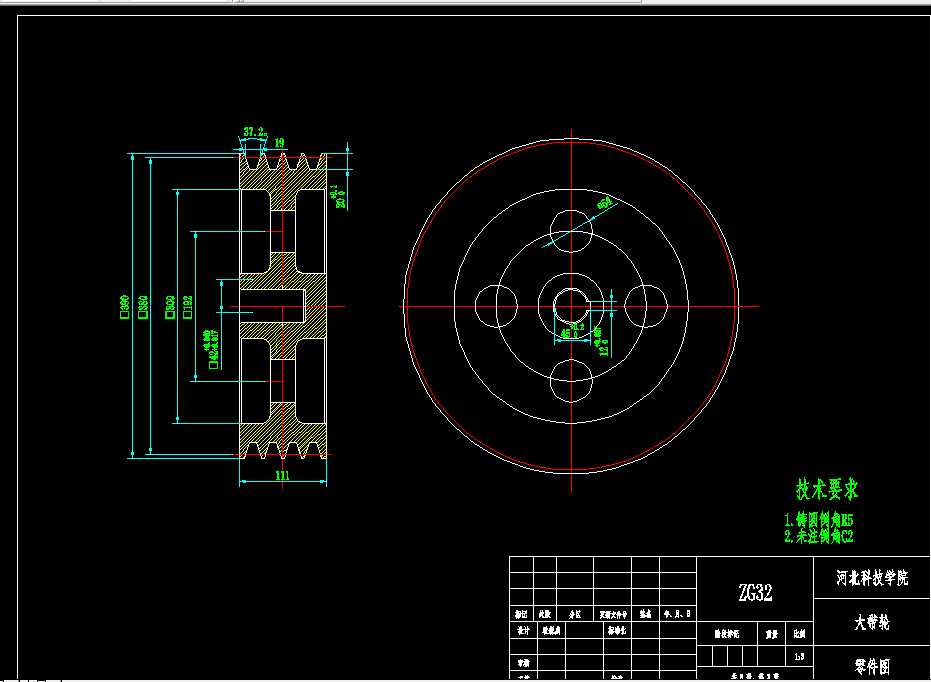The height and width of the screenshot is (682, 931).
Task: Select the top circular hole in front view
Action: 571,231
